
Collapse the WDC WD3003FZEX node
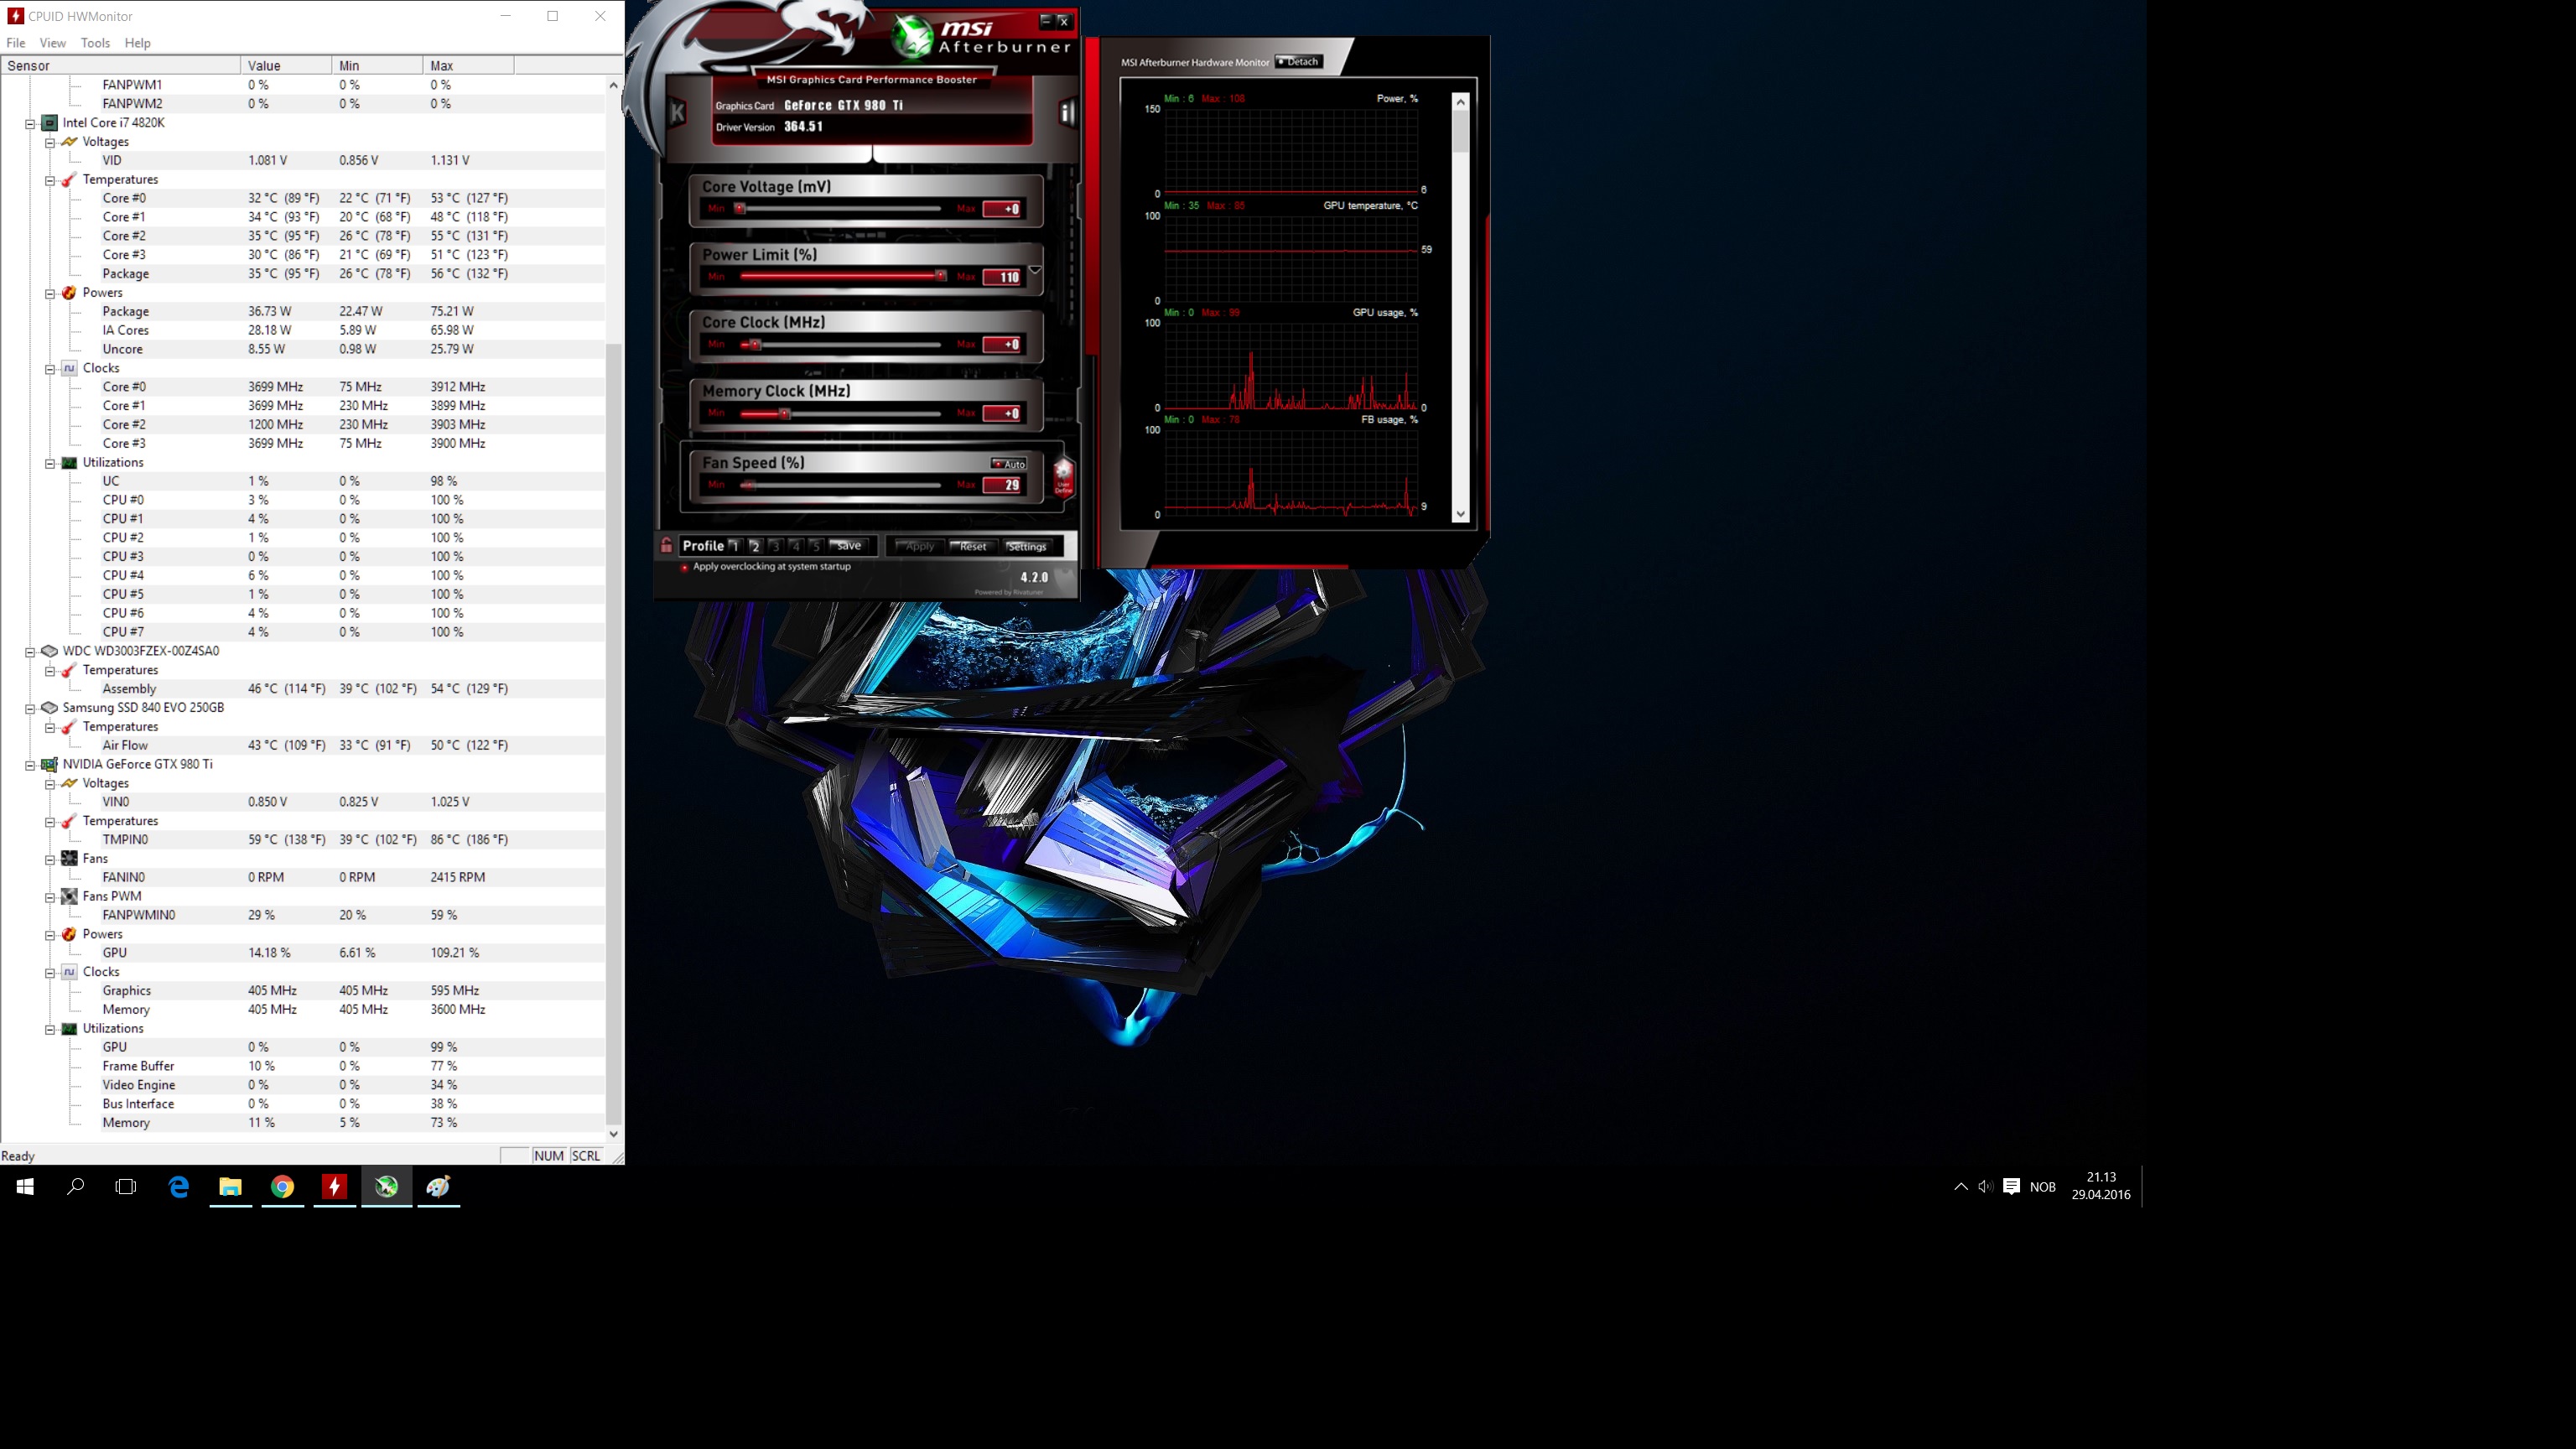point(30,652)
